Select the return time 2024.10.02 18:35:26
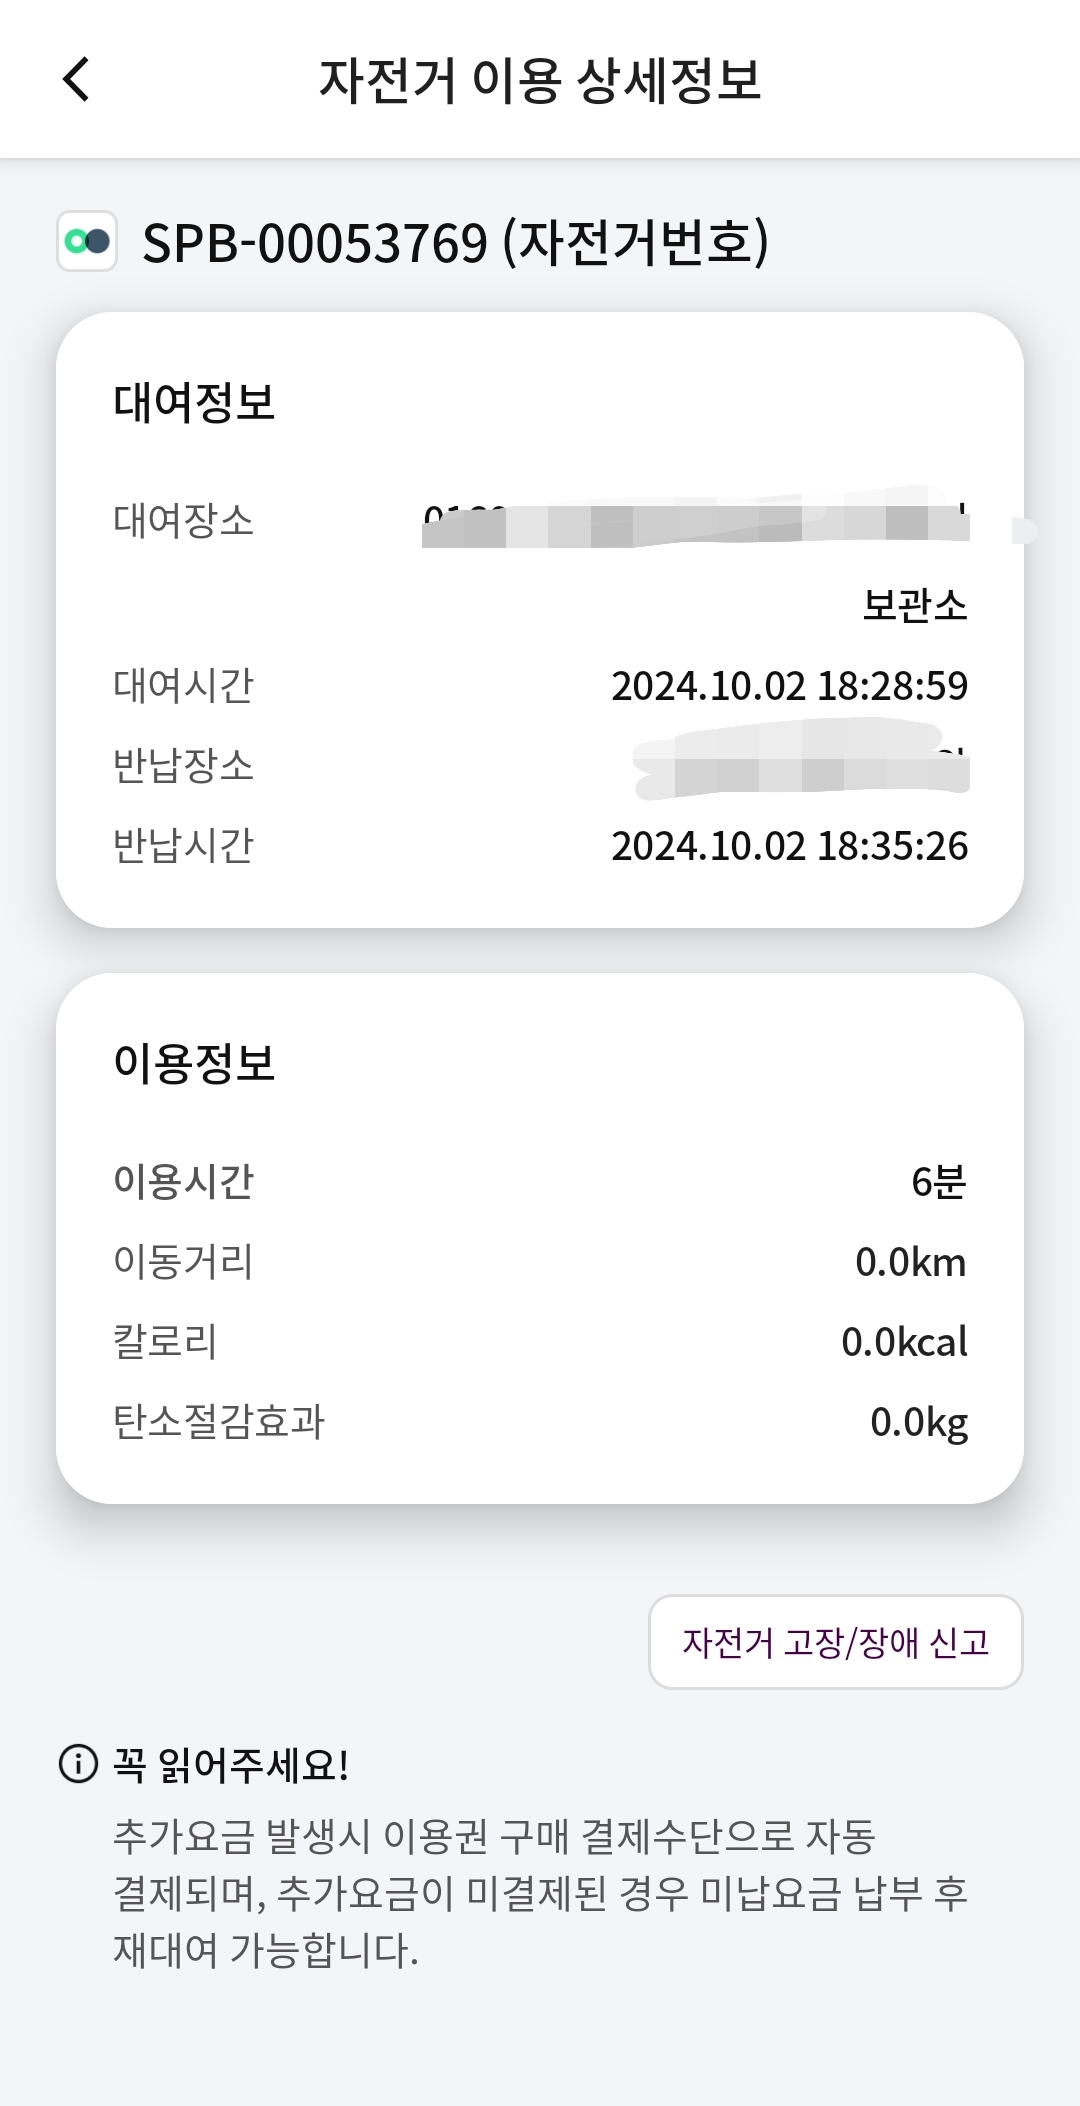The image size is (1080, 2106). pos(789,846)
